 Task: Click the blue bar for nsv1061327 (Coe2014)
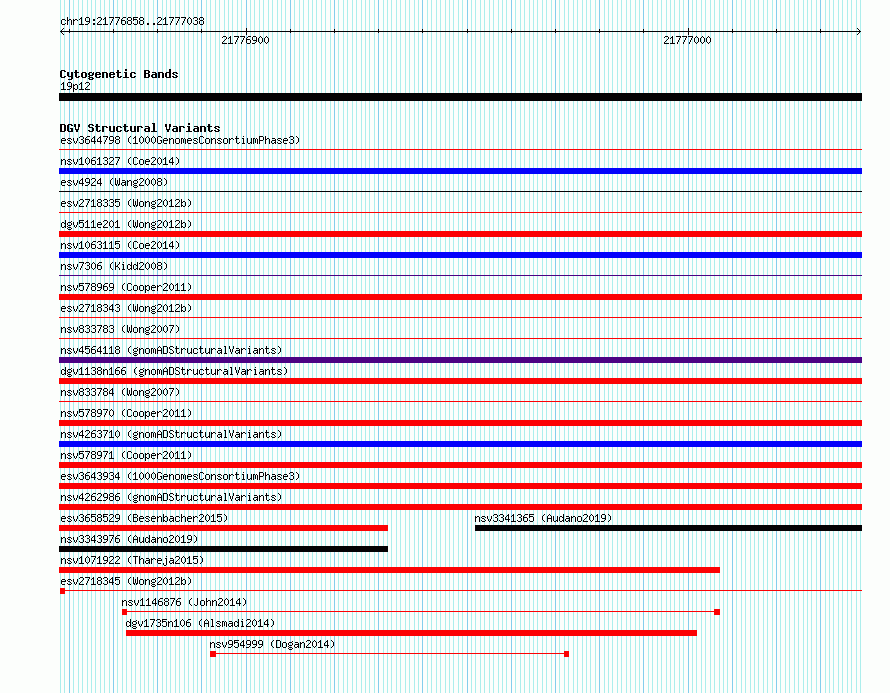[460, 171]
